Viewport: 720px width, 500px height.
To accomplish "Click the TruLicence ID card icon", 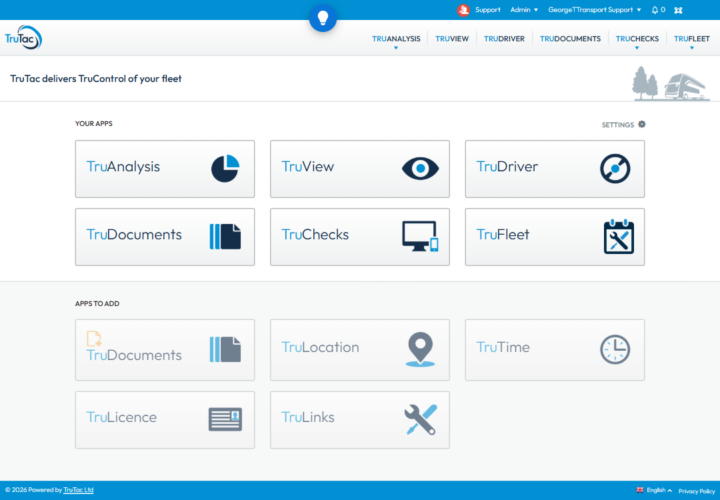I will click(x=225, y=419).
